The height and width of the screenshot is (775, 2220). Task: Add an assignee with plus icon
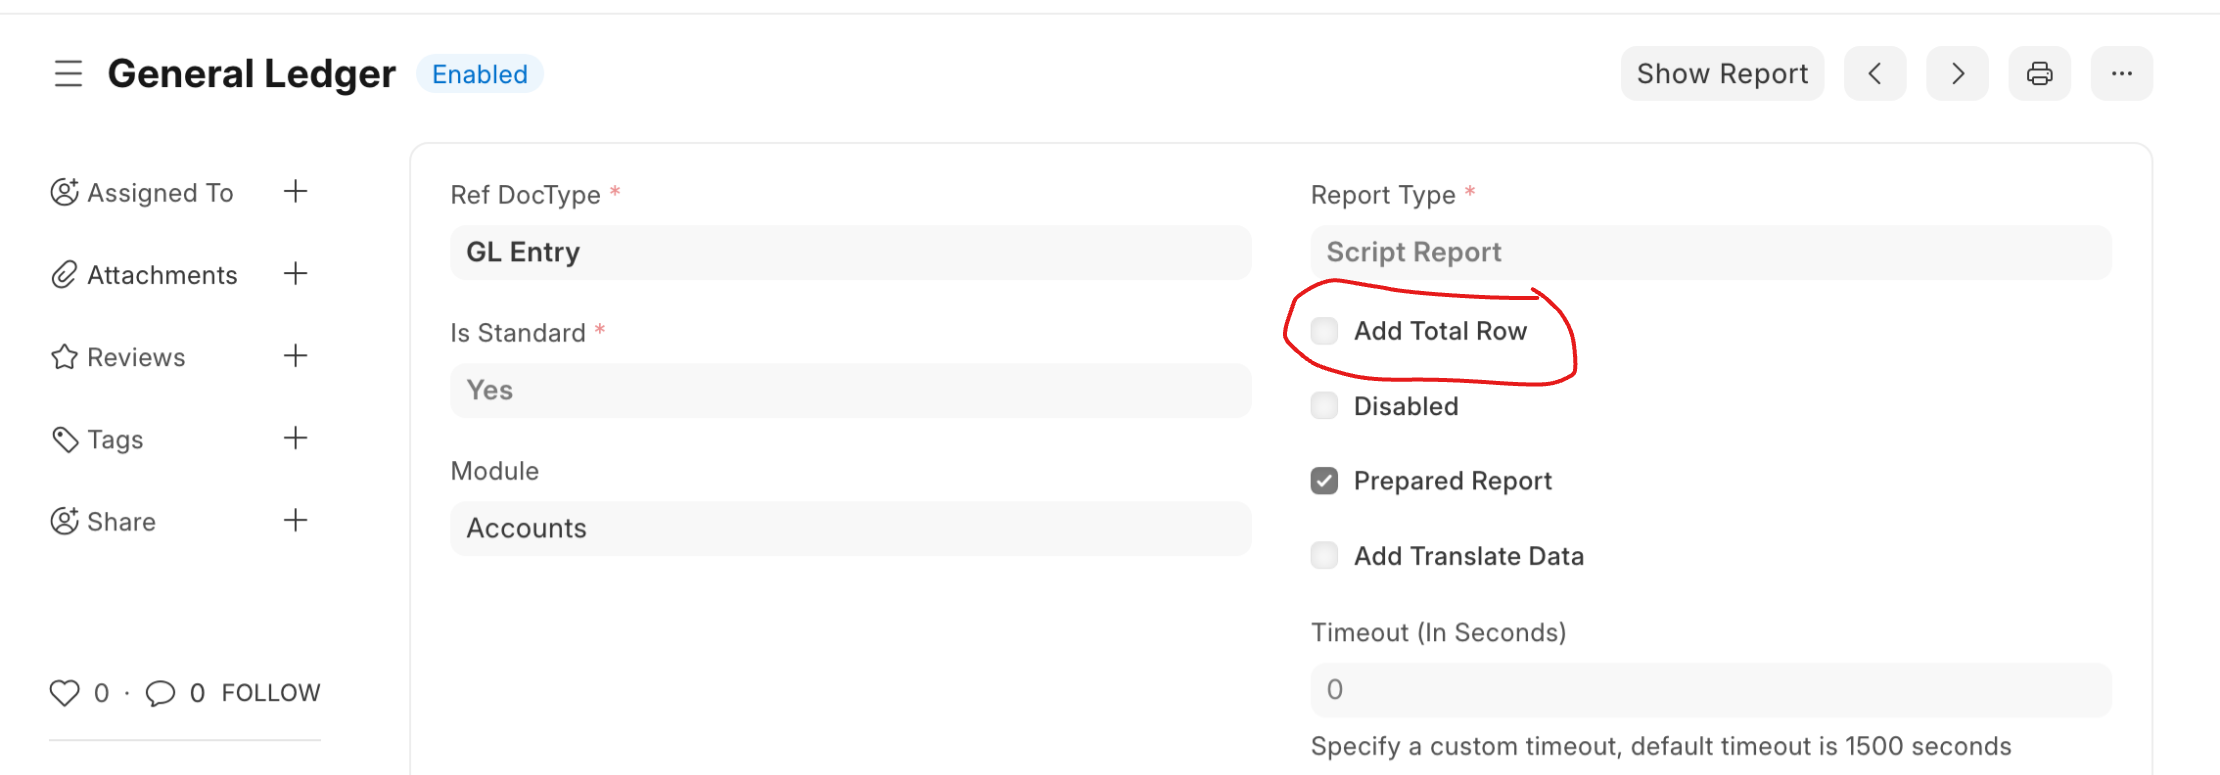[x=295, y=191]
